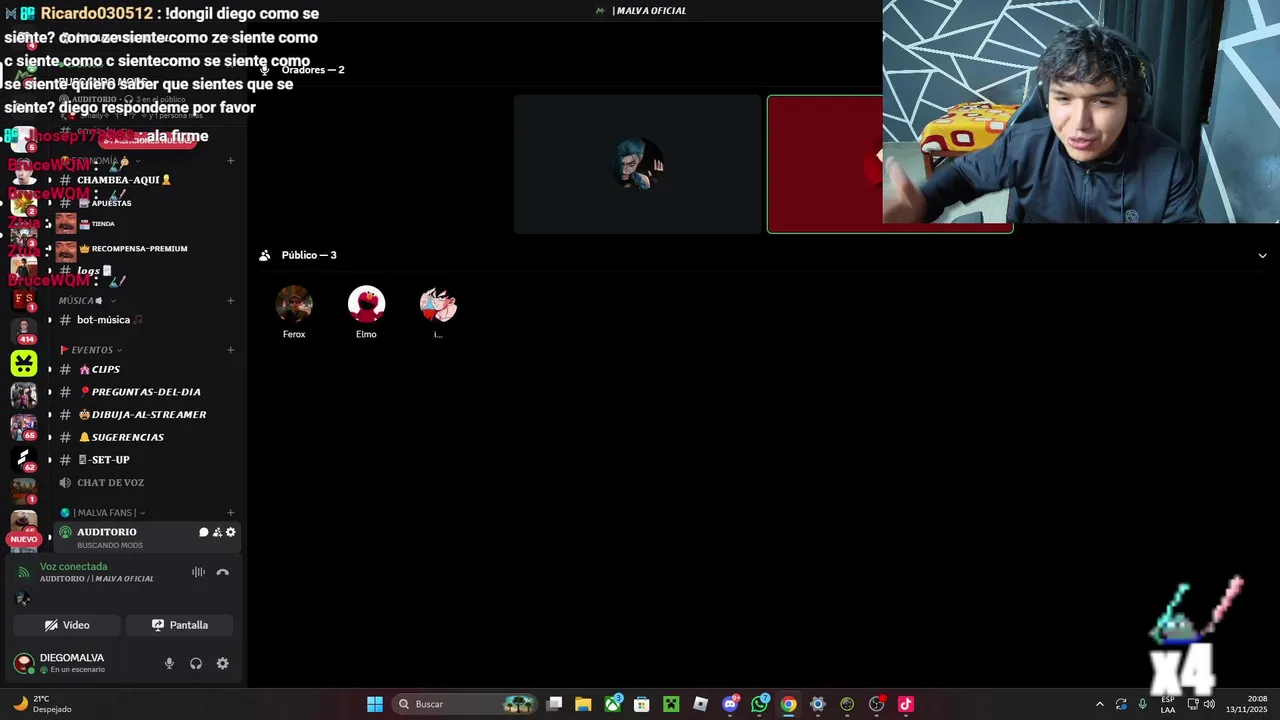Screen dimensions: 1280x720
Task: Jump to unread with the NUEVO badge
Action: [24, 539]
